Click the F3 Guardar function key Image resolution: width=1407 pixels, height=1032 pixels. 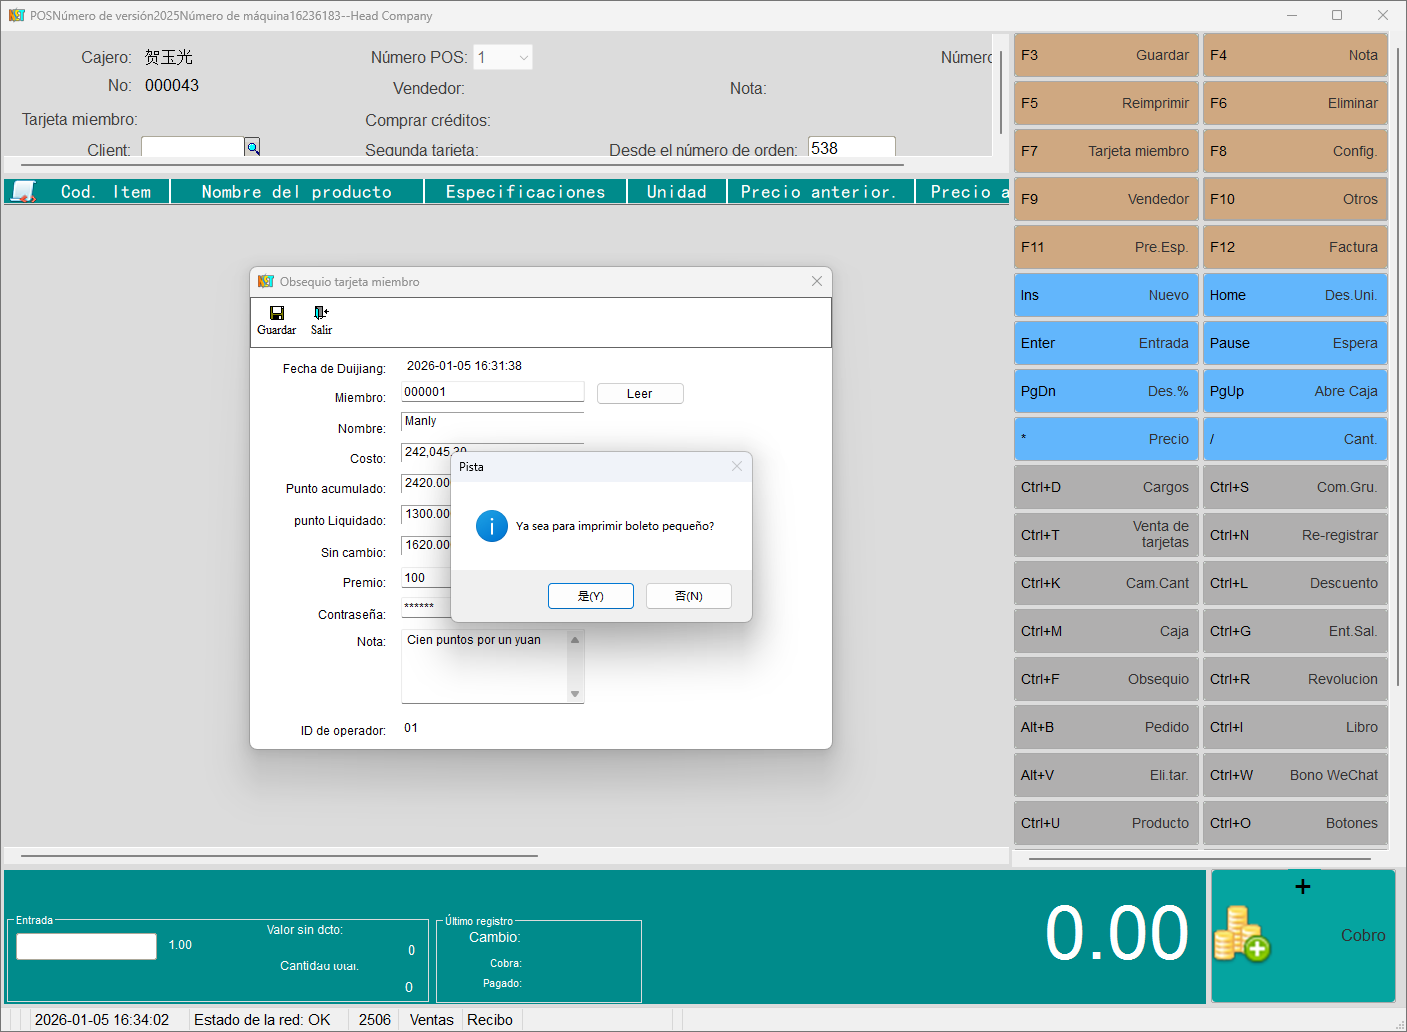[x=1105, y=55]
